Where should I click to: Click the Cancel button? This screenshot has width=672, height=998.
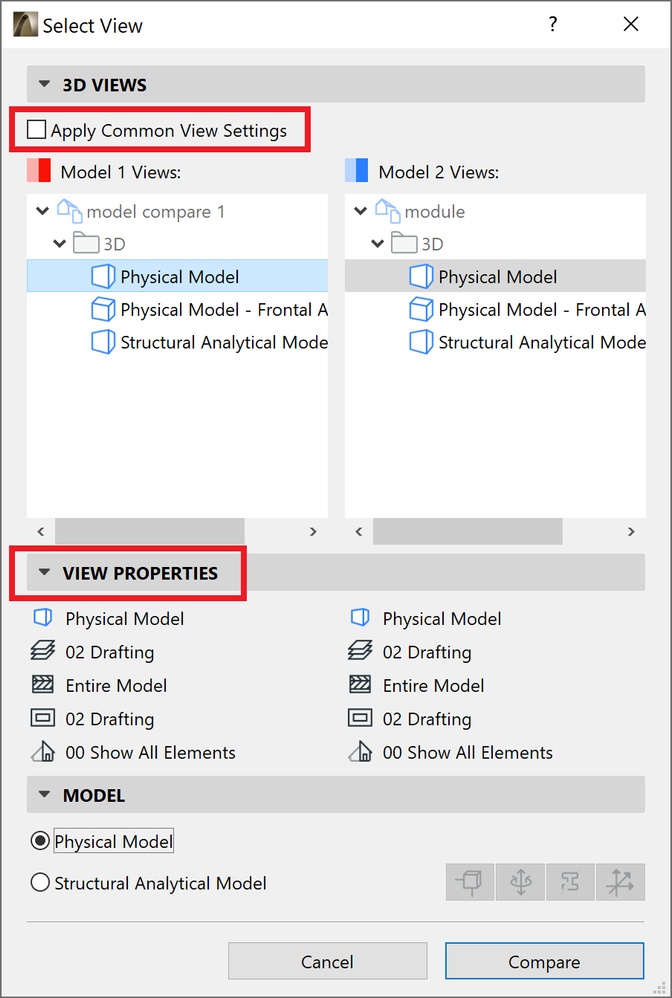pyautogui.click(x=327, y=962)
